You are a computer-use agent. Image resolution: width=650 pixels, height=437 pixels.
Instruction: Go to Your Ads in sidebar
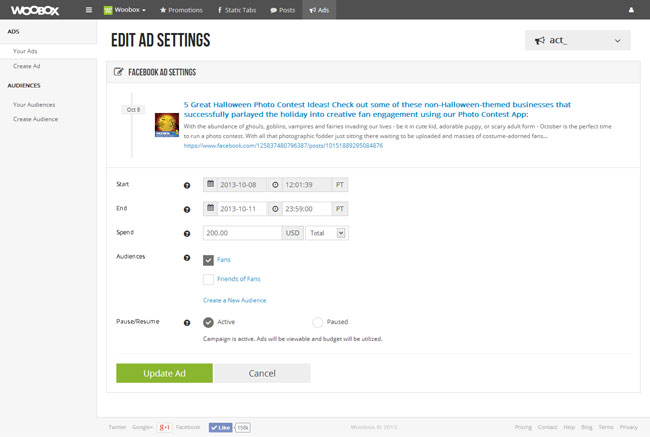coord(25,51)
